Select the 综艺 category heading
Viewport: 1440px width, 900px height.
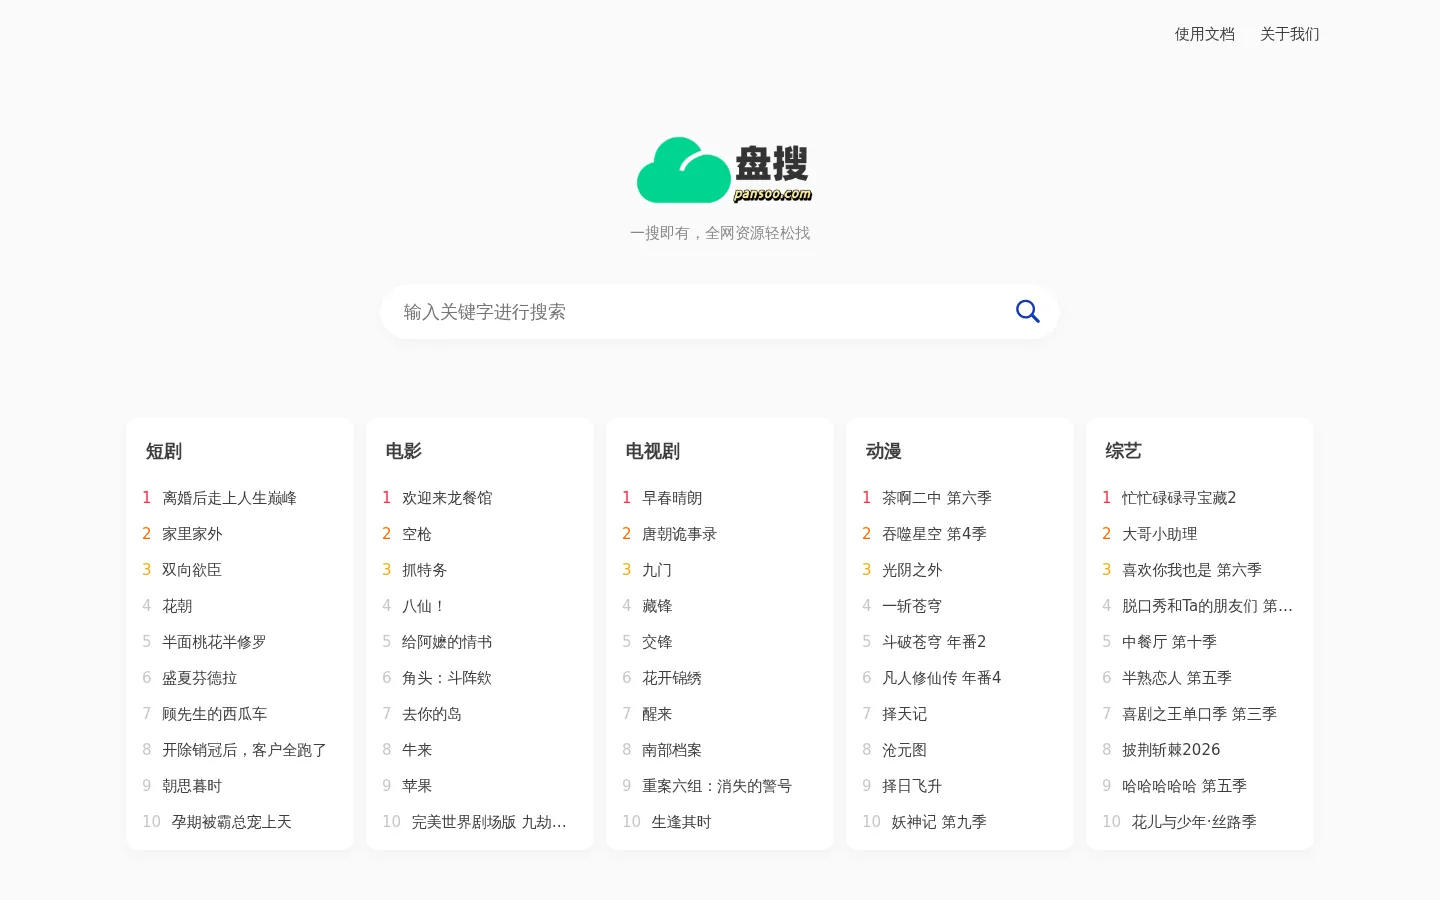coord(1124,451)
